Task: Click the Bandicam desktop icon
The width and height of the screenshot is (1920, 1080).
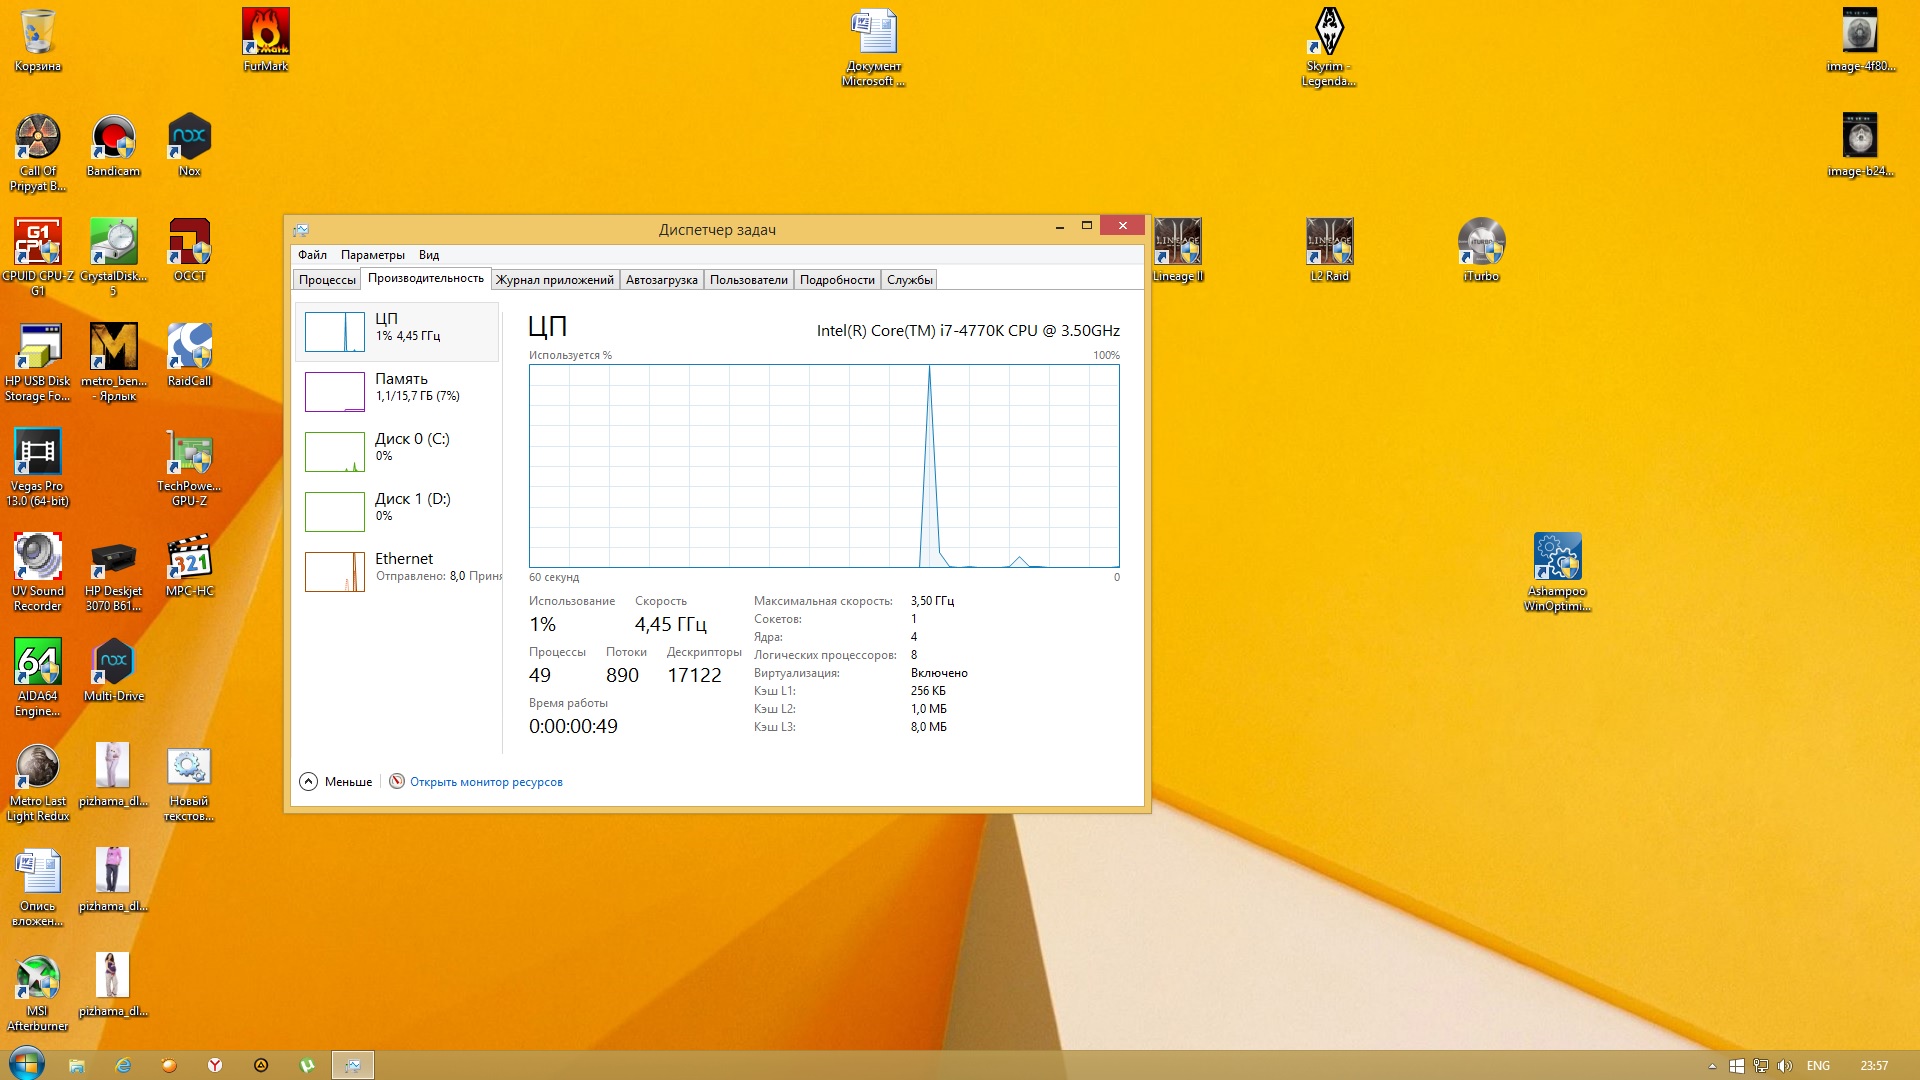Action: pos(113,139)
